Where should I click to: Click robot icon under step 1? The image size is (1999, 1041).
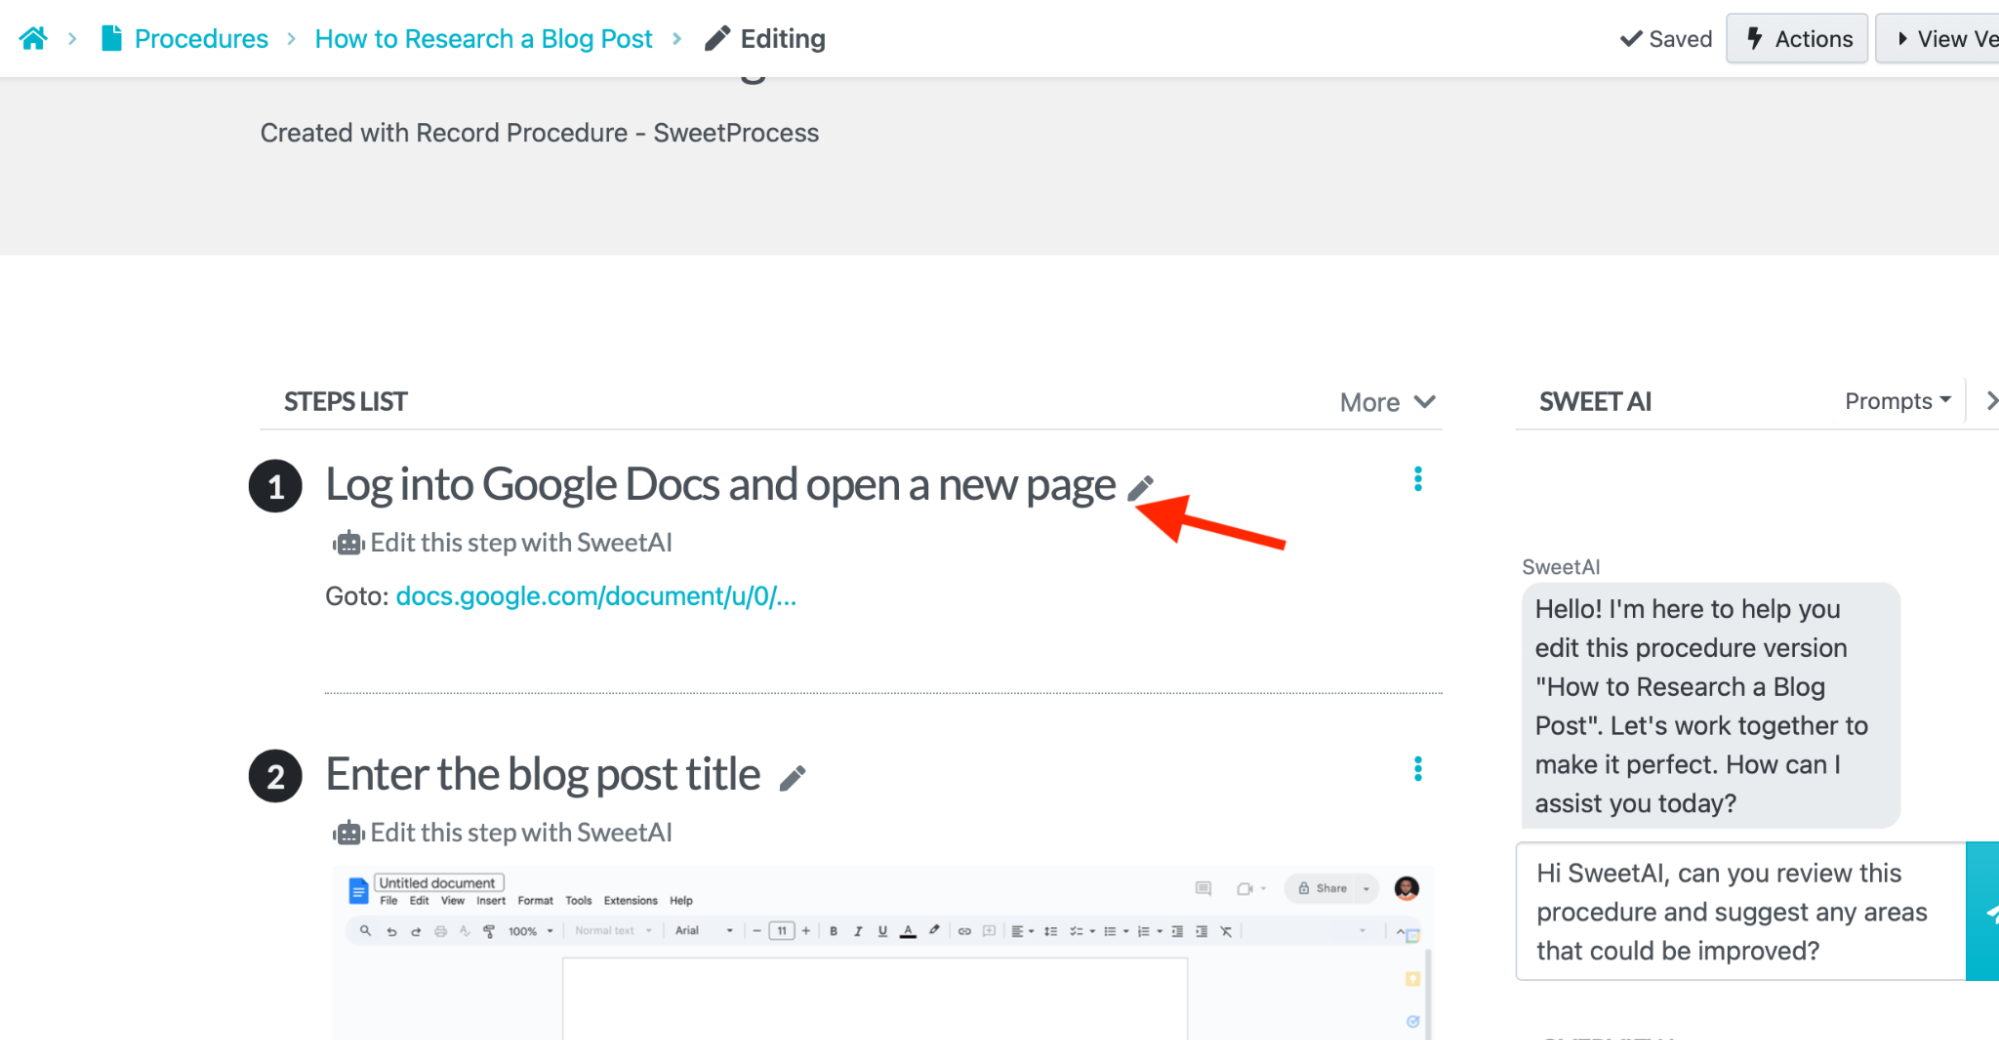pos(347,543)
